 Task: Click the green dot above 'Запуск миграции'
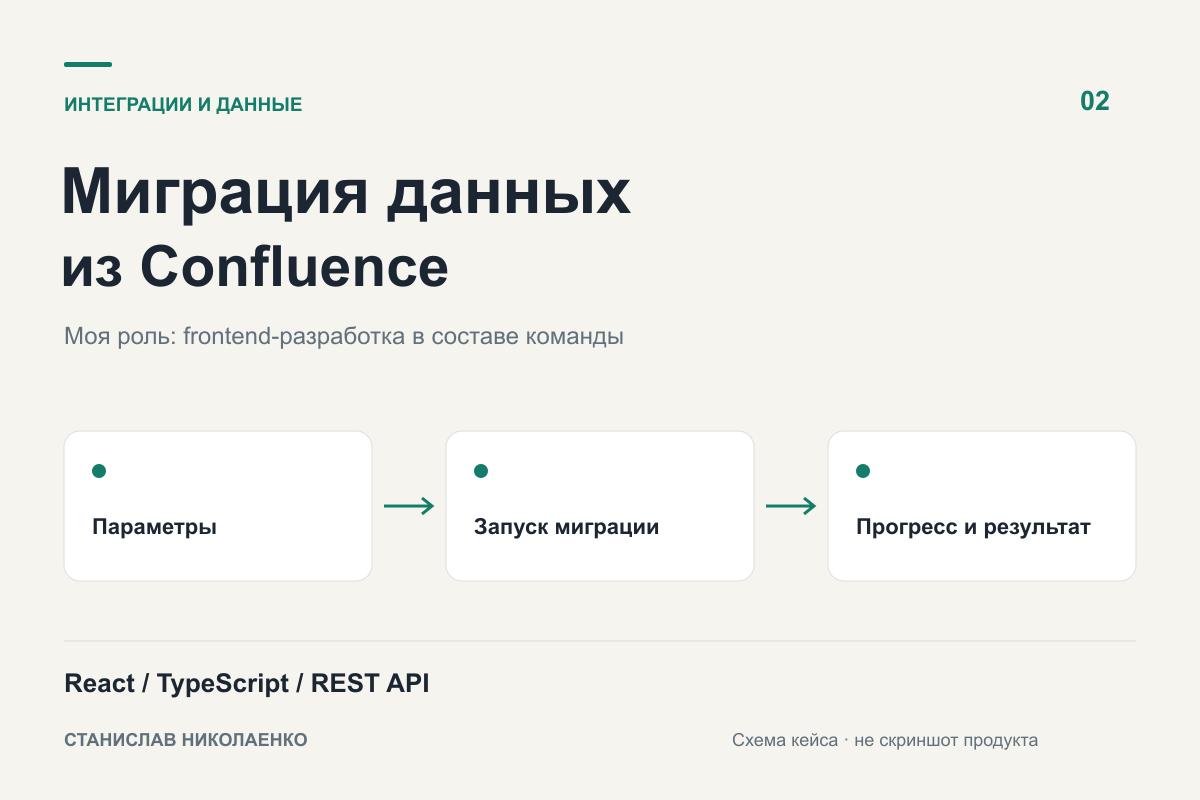(x=481, y=471)
